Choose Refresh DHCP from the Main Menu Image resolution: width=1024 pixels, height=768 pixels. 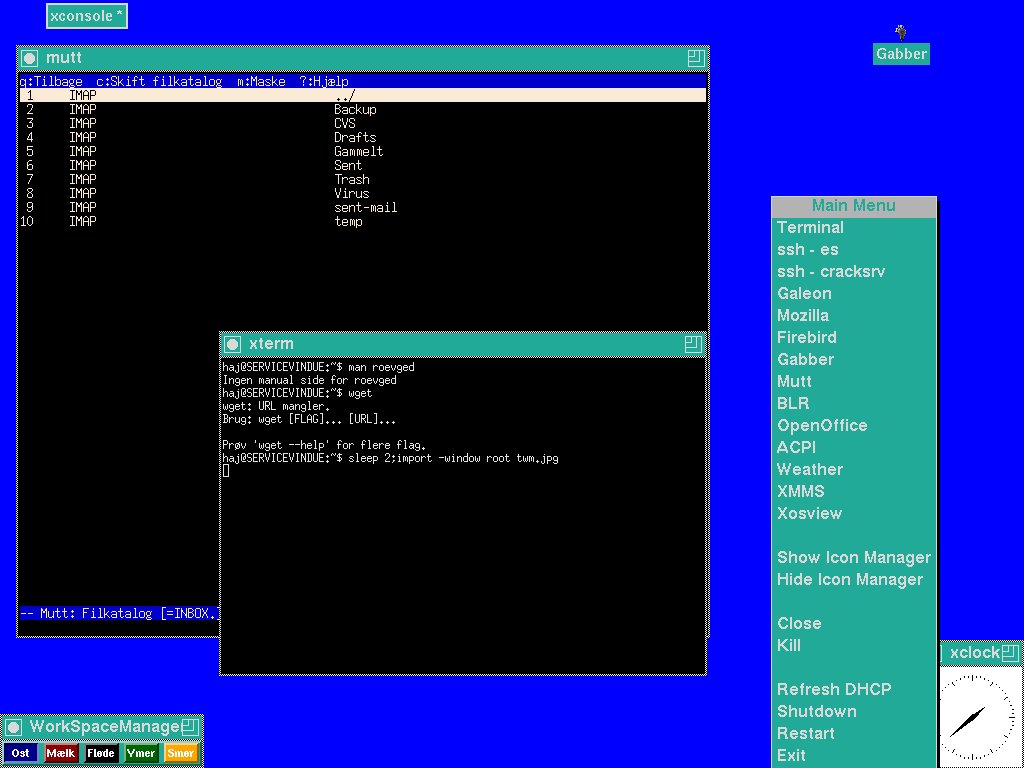[x=833, y=690]
